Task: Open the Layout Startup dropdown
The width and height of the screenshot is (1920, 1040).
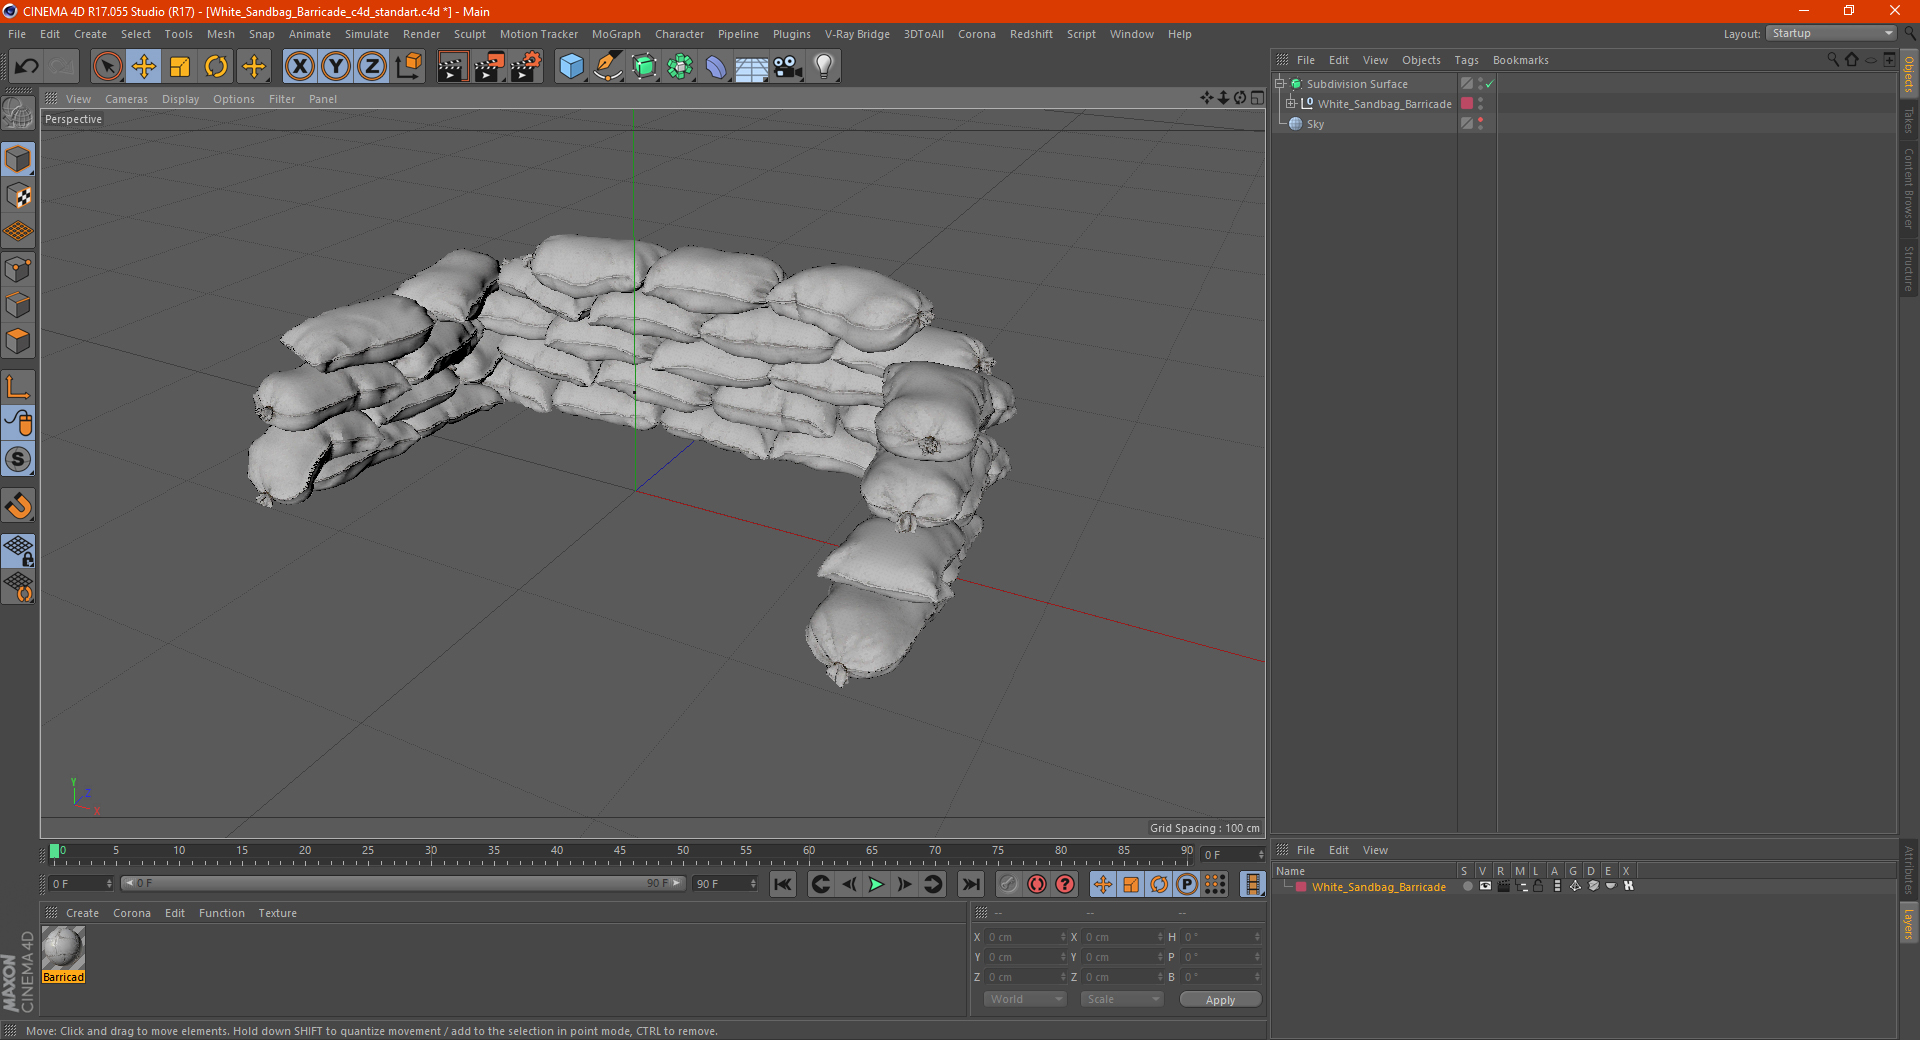Action: (x=1831, y=33)
